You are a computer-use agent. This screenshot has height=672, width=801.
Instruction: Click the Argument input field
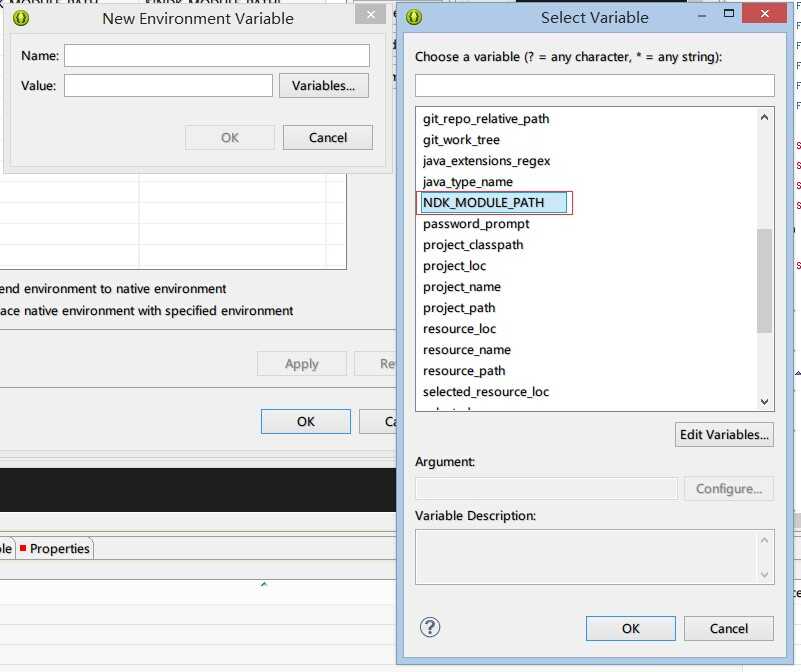[546, 489]
